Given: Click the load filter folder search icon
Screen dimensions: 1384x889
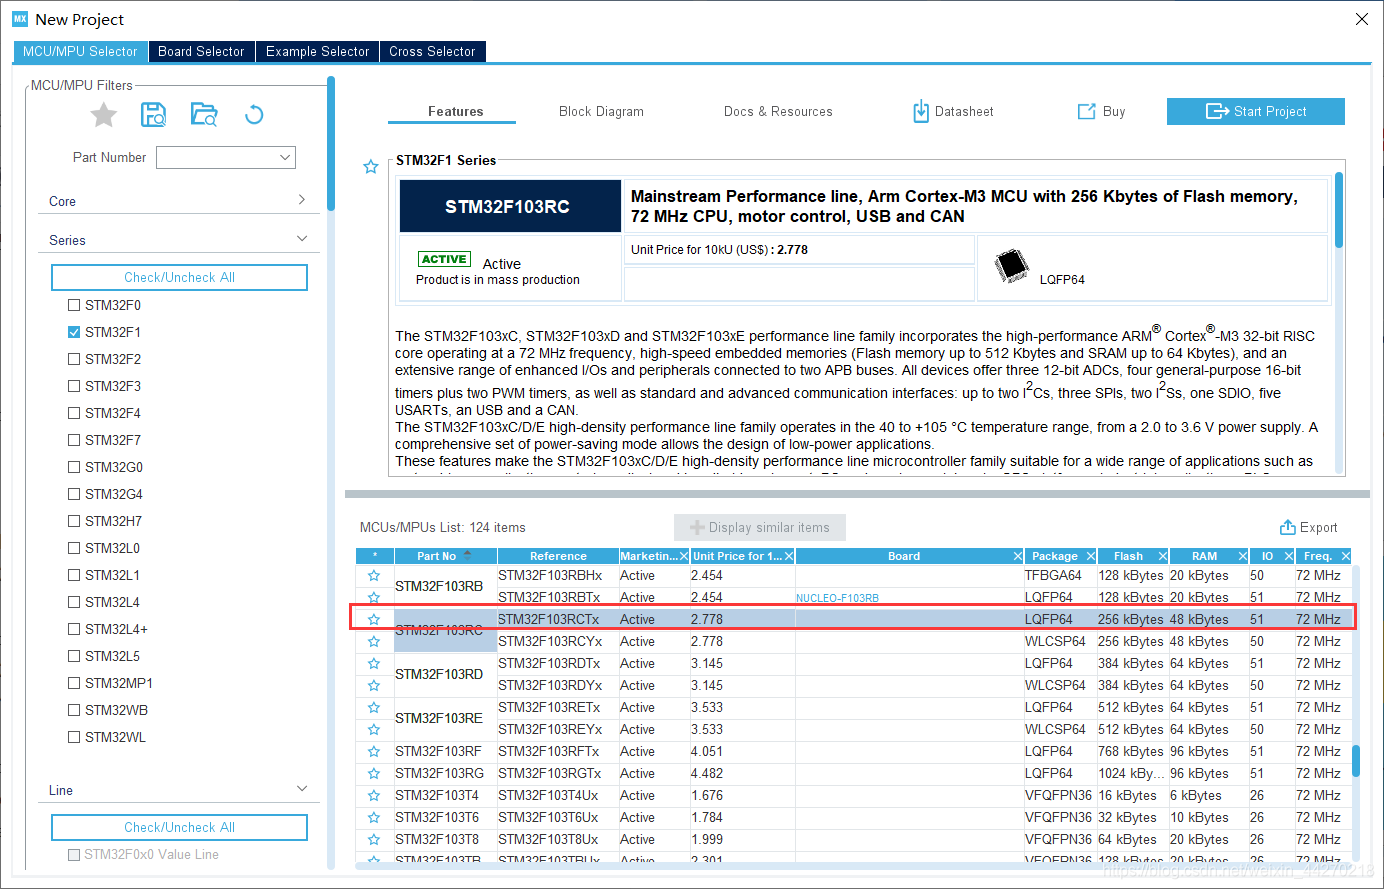Looking at the screenshot, I should [204, 115].
